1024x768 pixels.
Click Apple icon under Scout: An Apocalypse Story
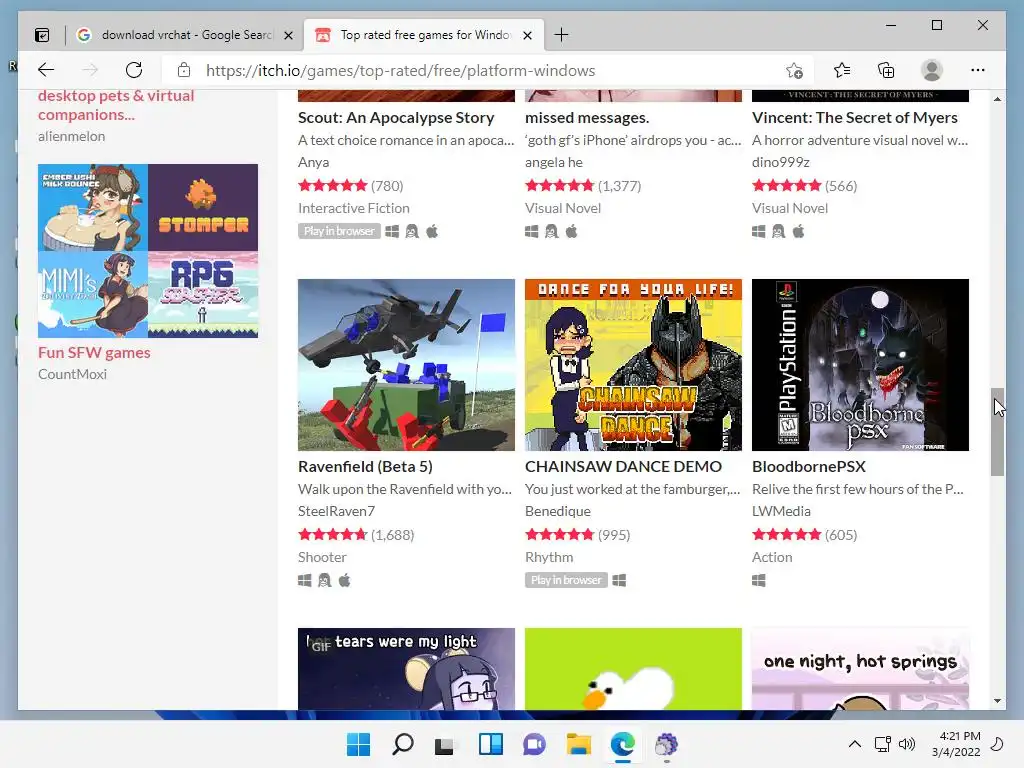coord(432,231)
